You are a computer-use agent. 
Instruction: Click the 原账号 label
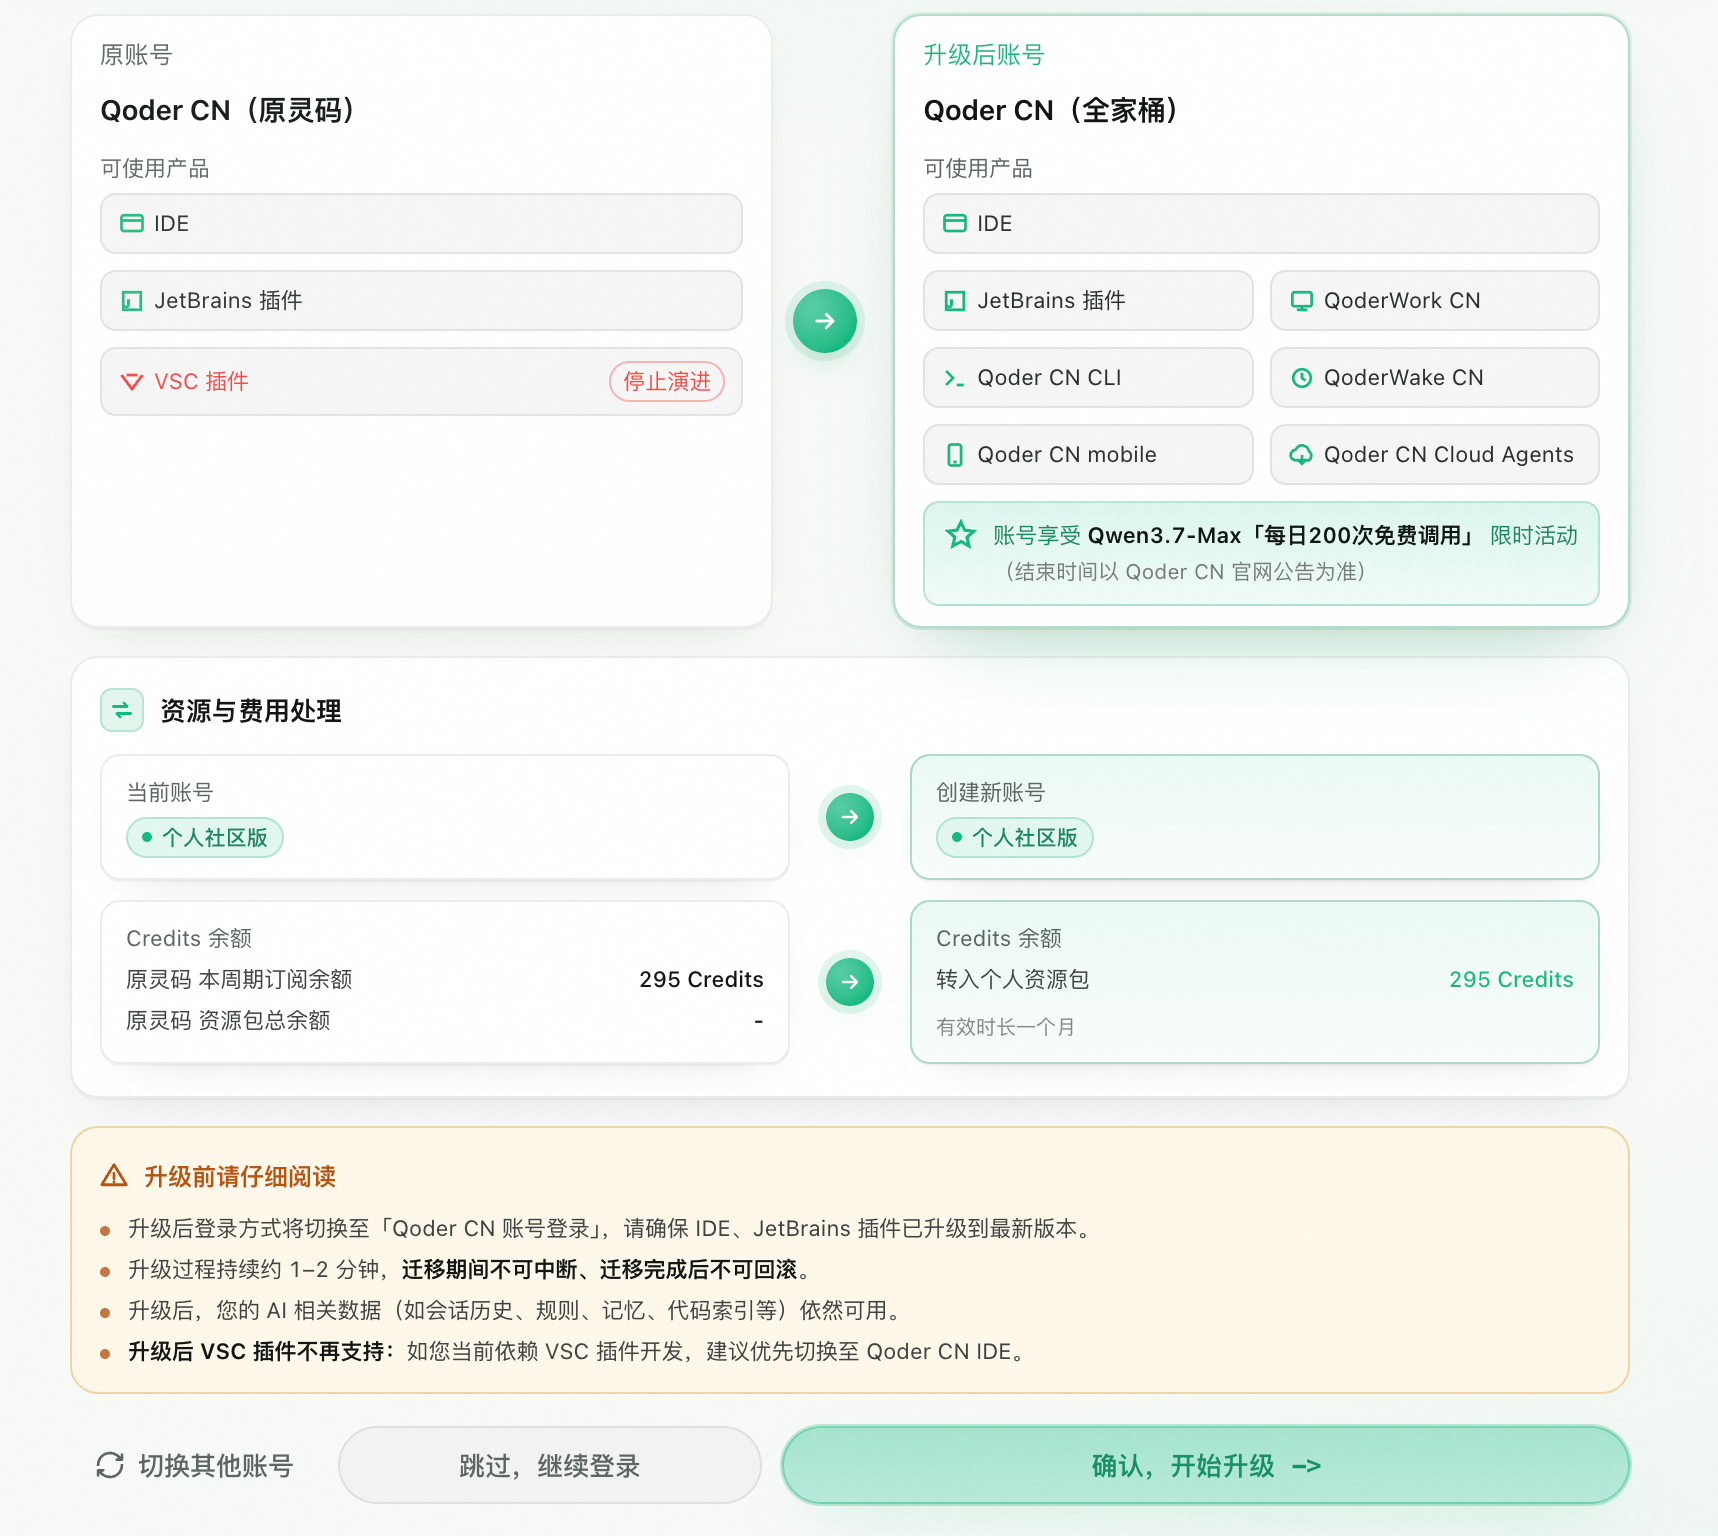click(136, 55)
